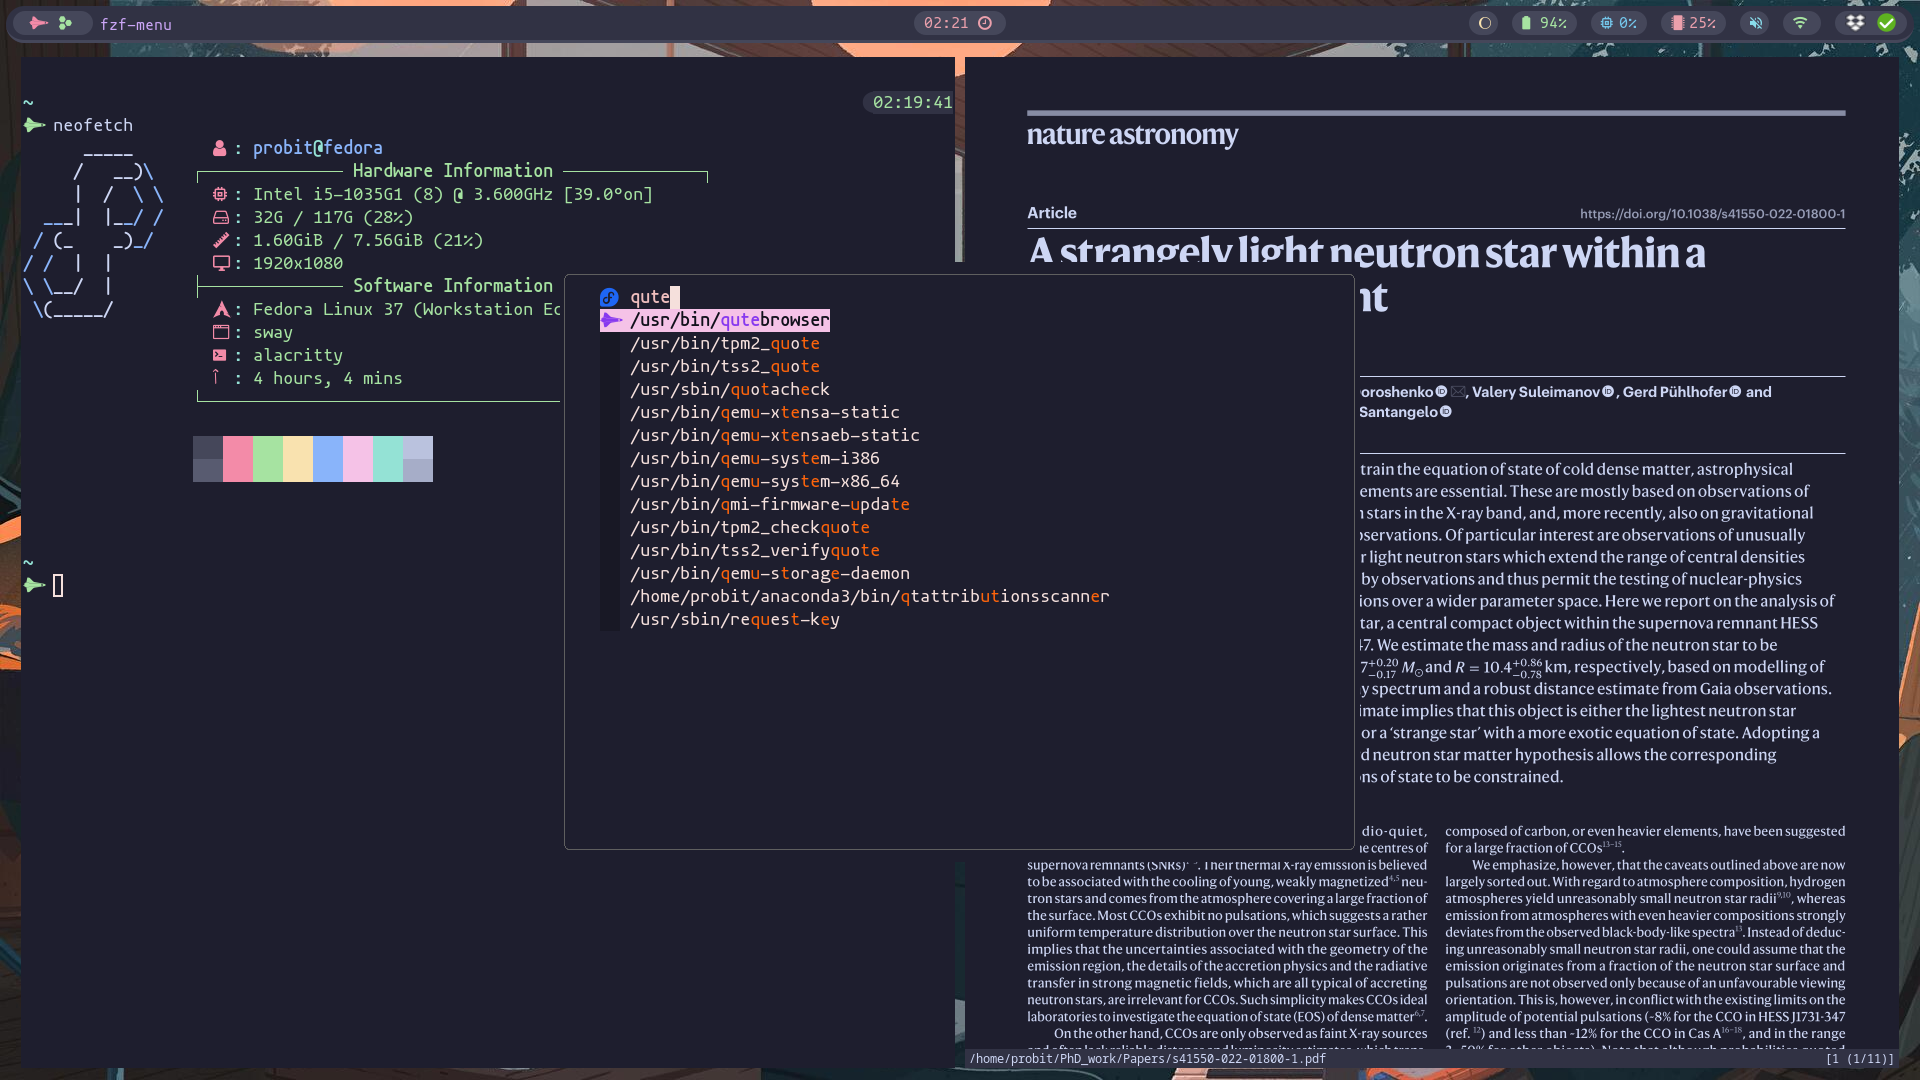This screenshot has height=1080, width=1920.
Task: Click the Dropbox tray icon
Action: [x=1855, y=23]
